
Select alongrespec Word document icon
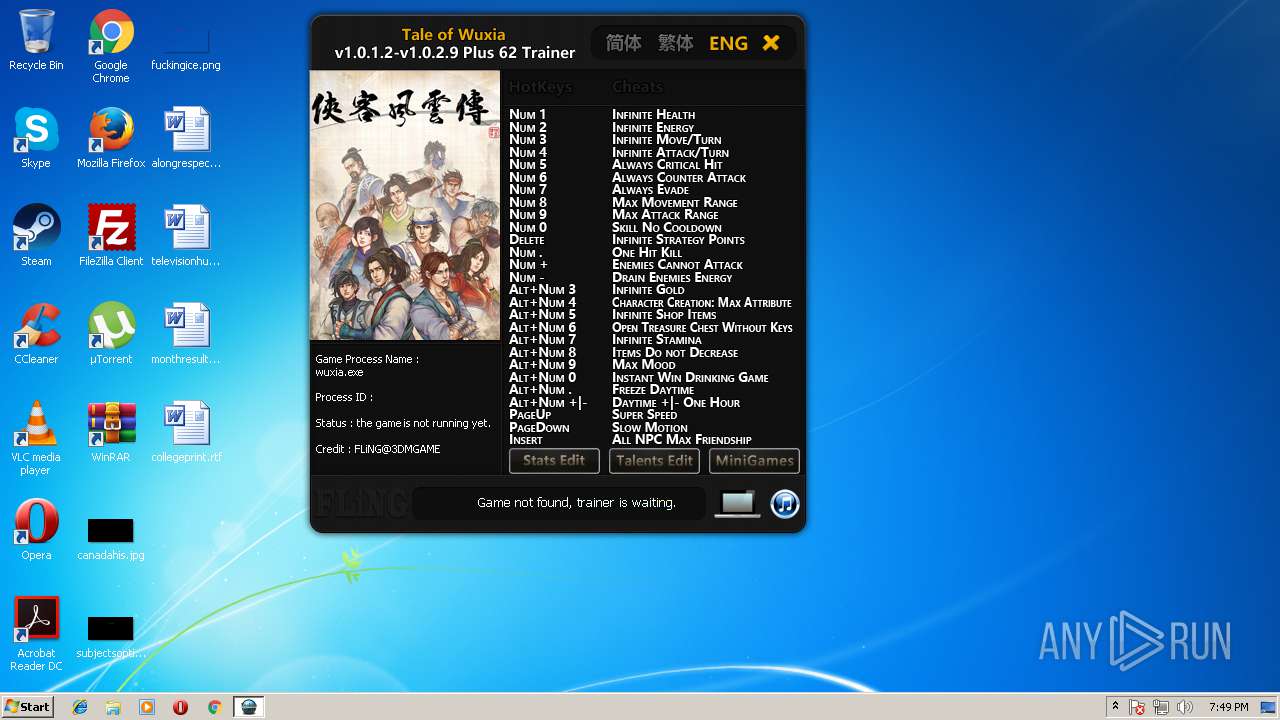click(x=186, y=138)
